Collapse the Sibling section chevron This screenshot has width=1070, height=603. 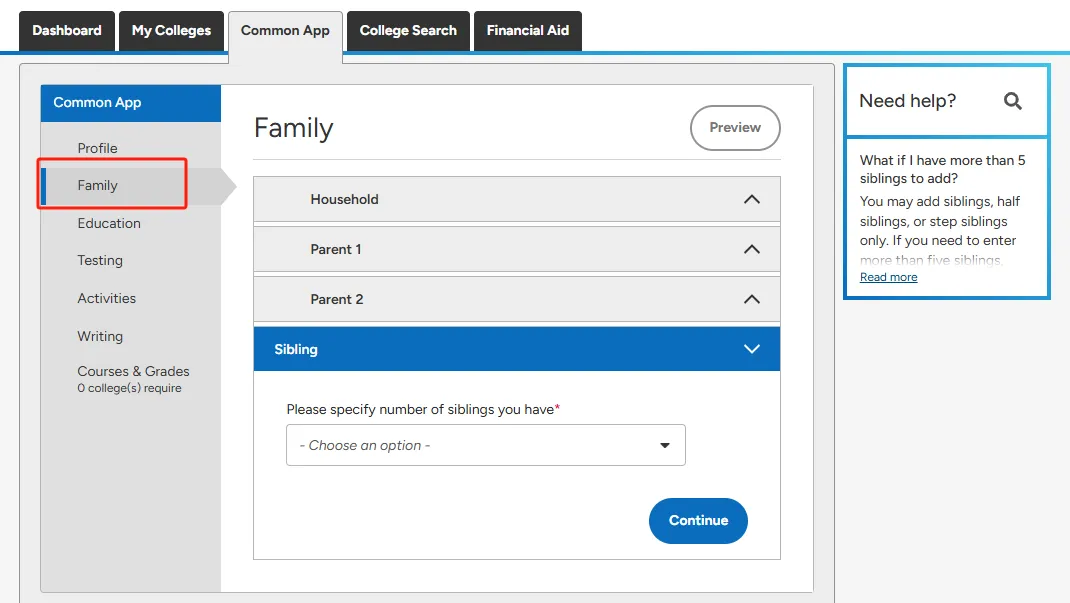752,349
